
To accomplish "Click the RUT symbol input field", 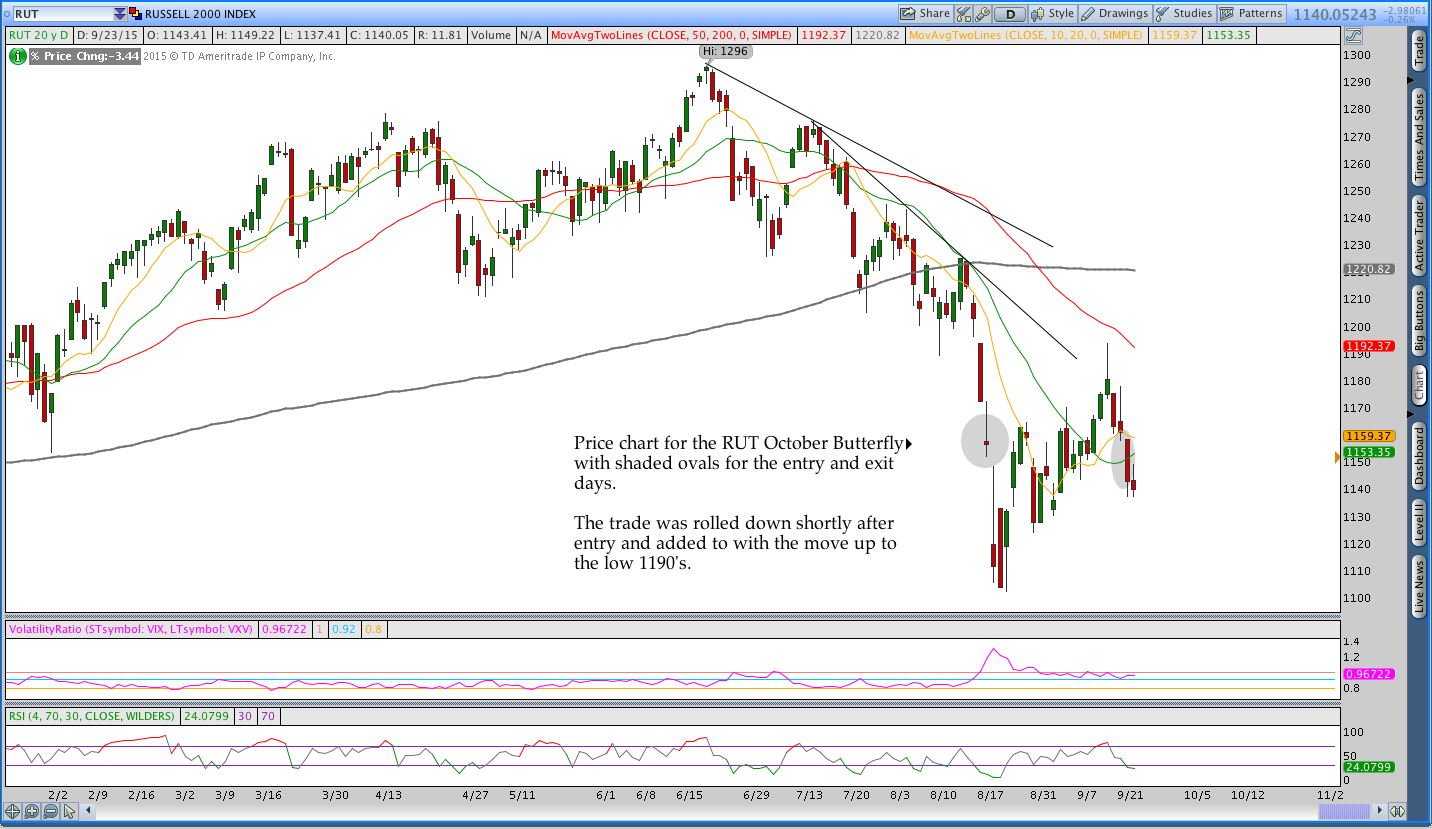I will (x=63, y=14).
